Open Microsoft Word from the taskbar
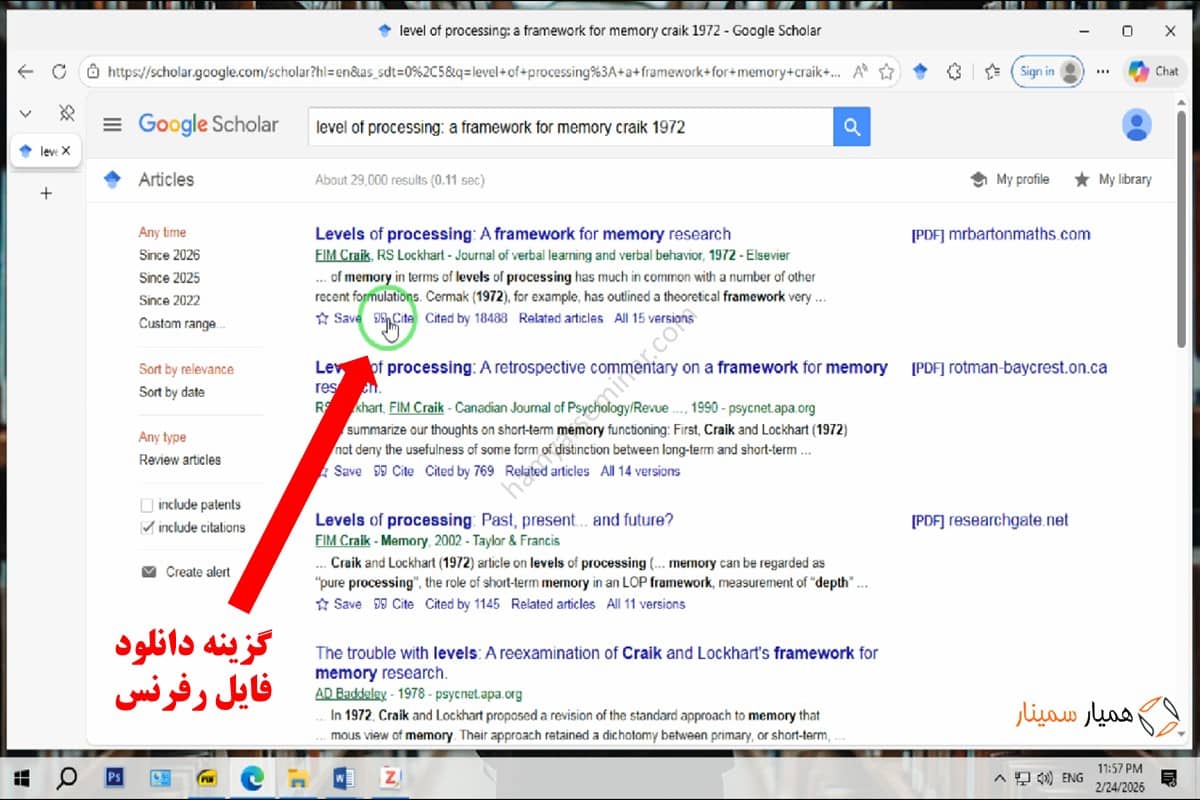This screenshot has height=800, width=1200. [x=343, y=777]
